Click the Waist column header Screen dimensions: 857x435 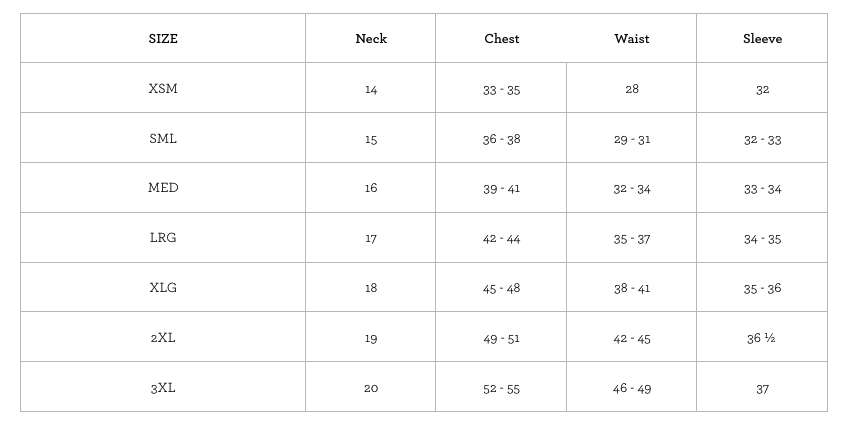click(632, 39)
